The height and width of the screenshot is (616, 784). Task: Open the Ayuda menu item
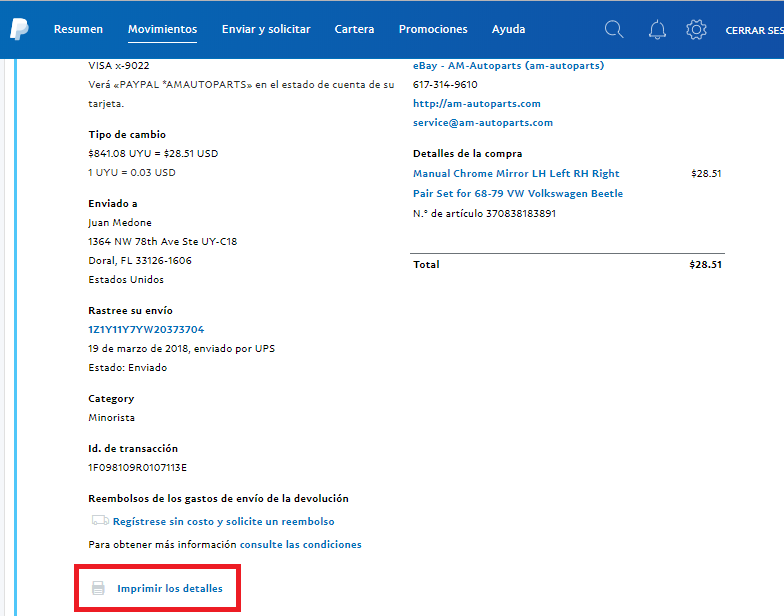[508, 29]
